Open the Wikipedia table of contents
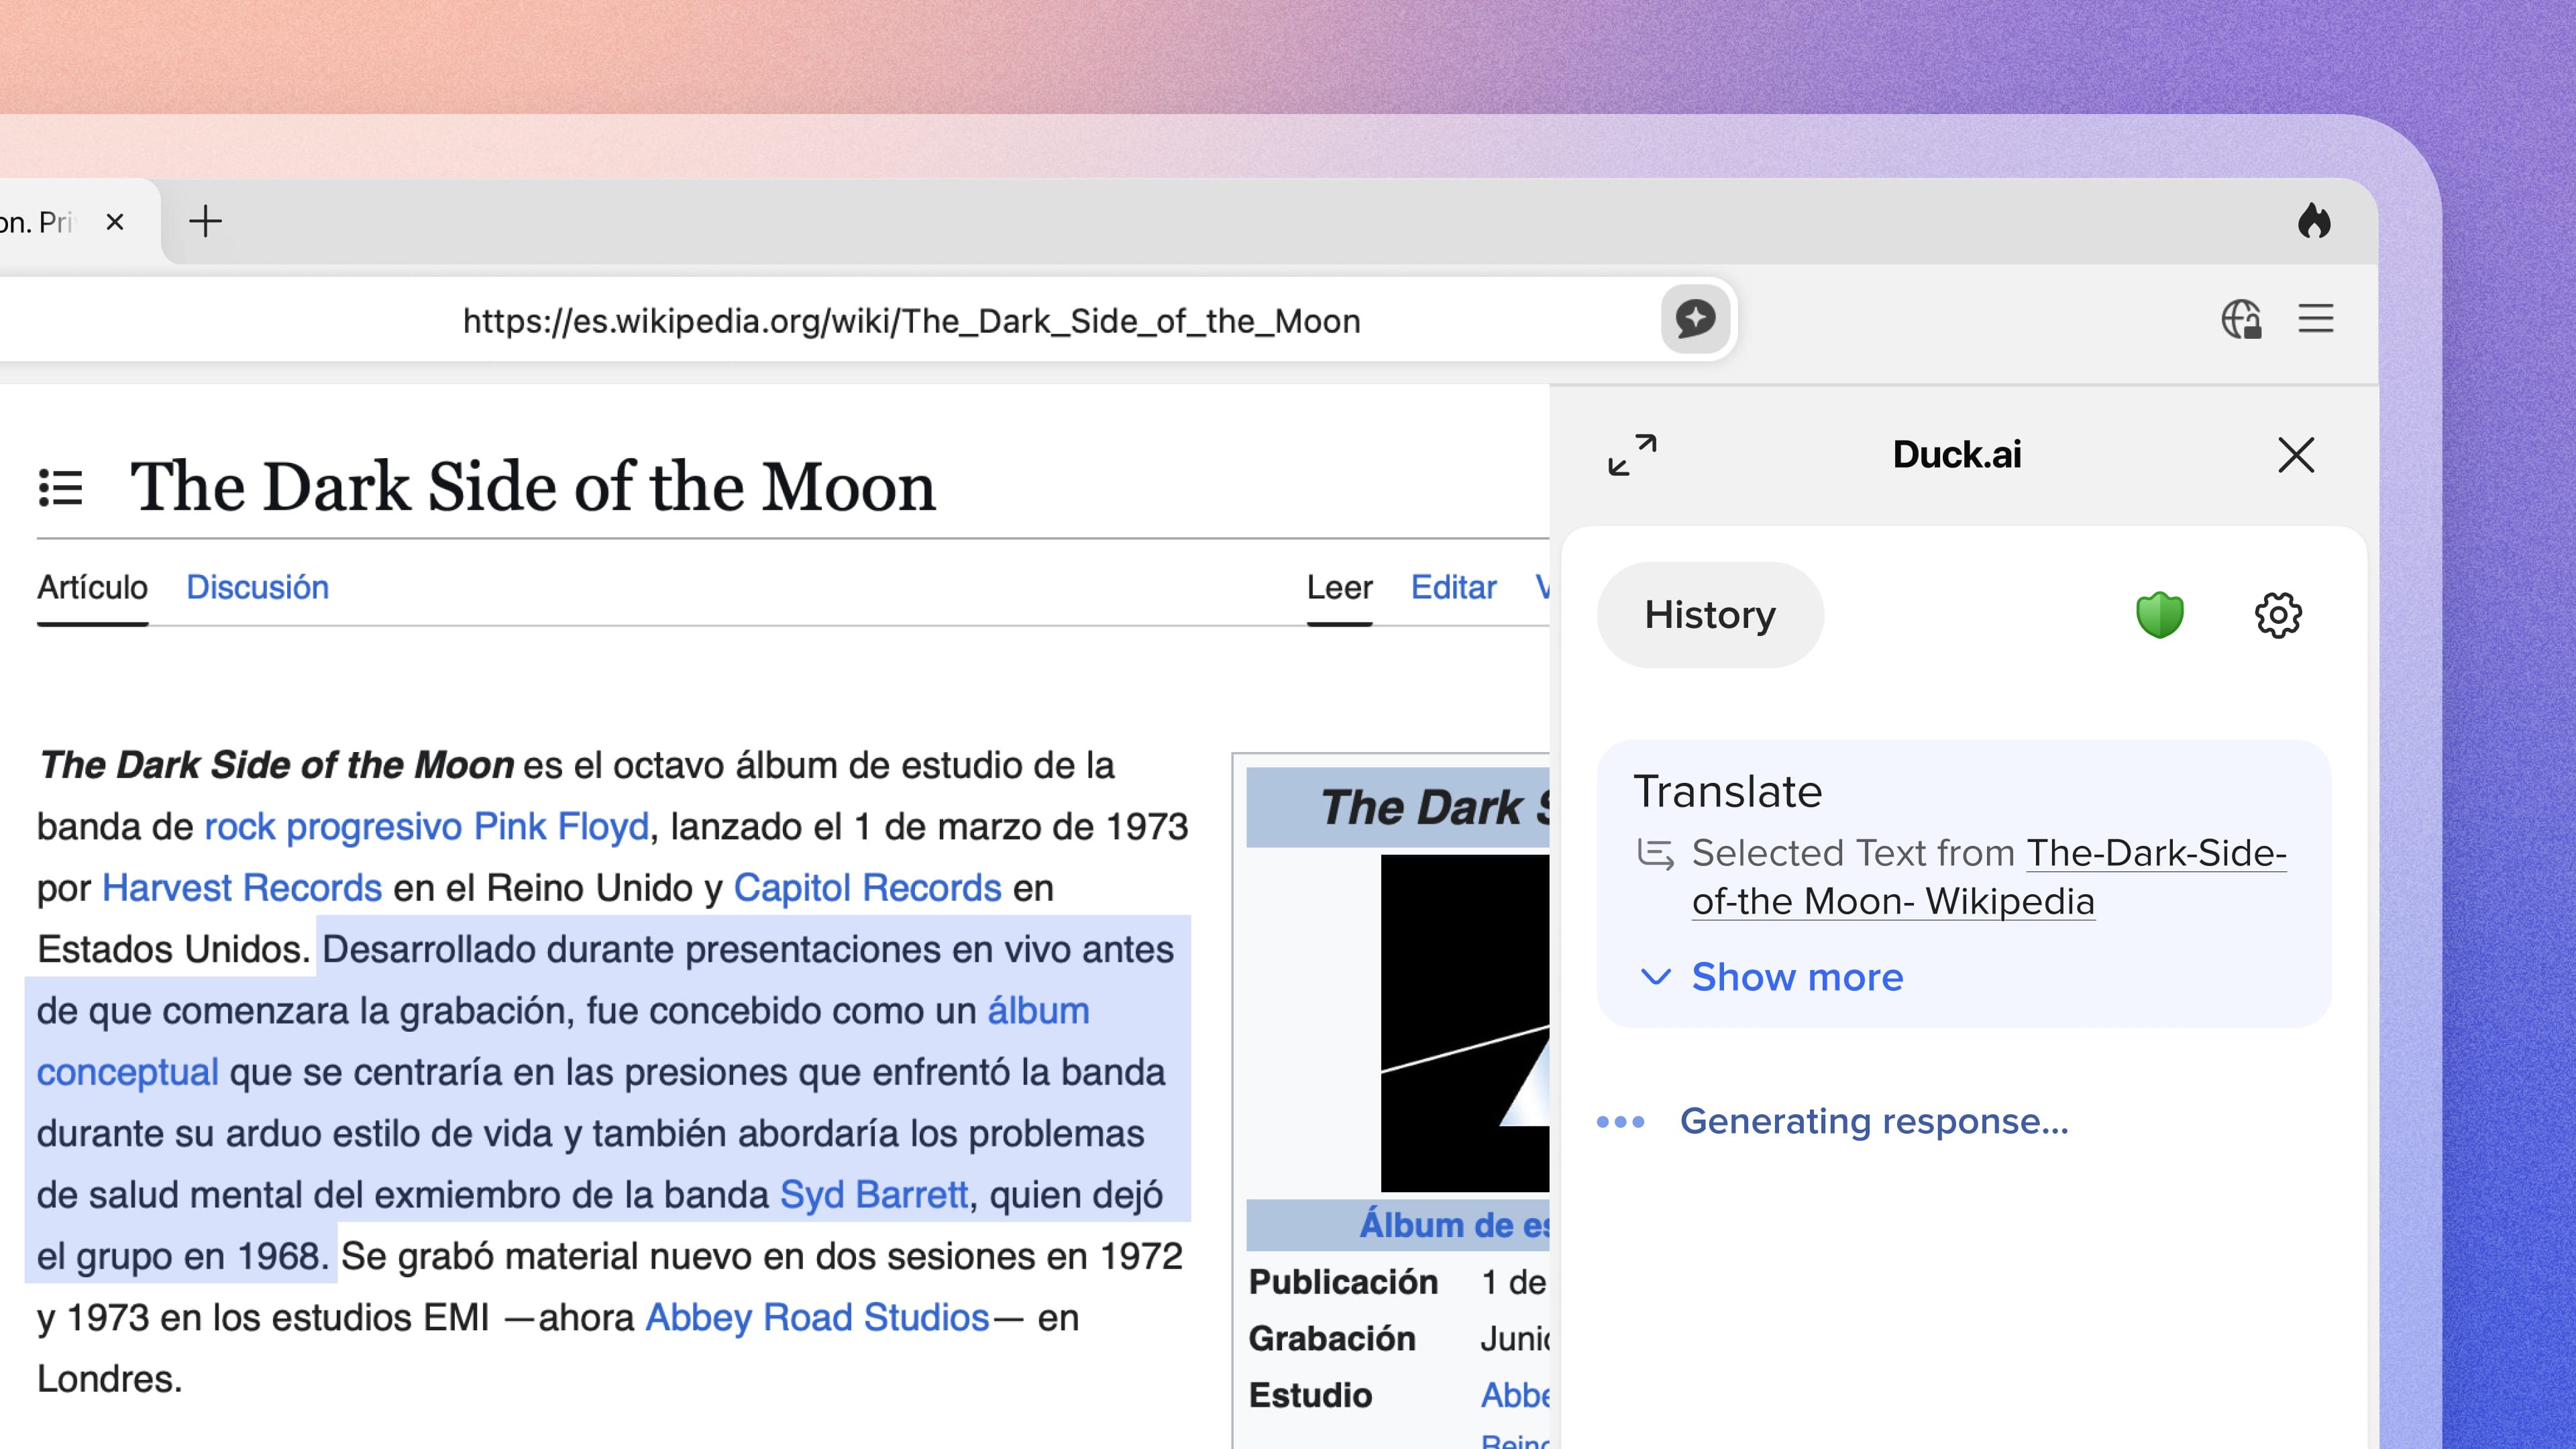 pyautogui.click(x=60, y=488)
